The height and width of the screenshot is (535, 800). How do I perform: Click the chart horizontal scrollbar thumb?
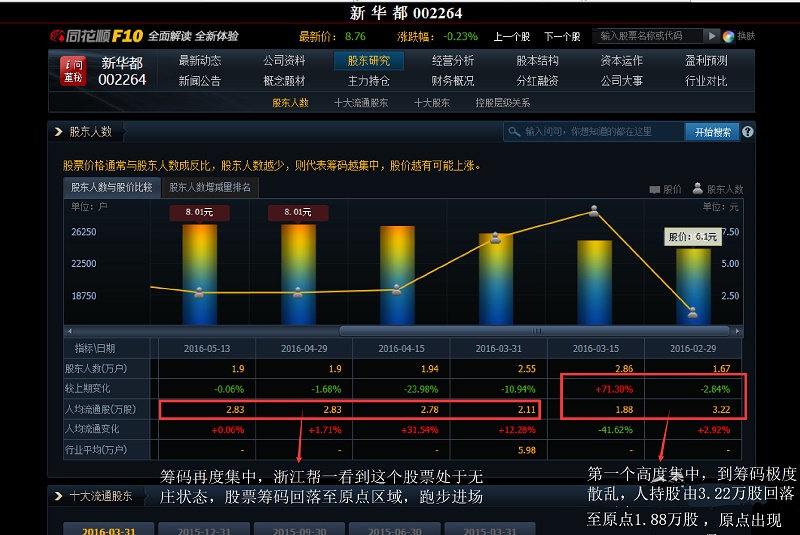[x=535, y=331]
